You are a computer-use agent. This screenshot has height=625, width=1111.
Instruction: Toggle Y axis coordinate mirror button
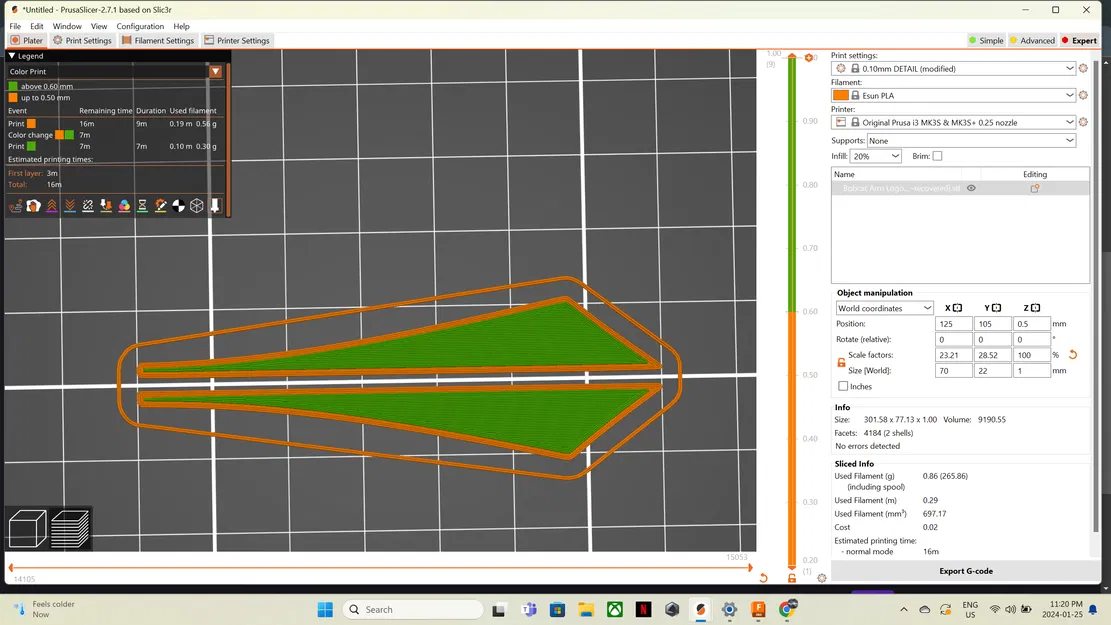(996, 308)
